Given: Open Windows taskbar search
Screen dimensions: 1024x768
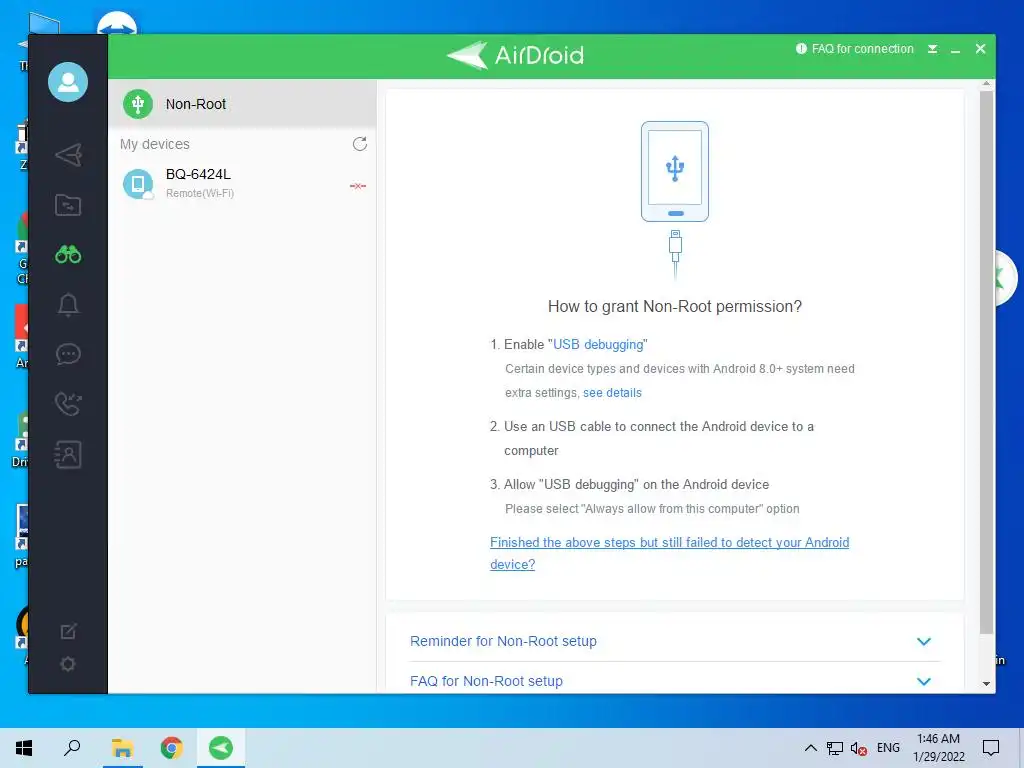Looking at the screenshot, I should [x=72, y=748].
